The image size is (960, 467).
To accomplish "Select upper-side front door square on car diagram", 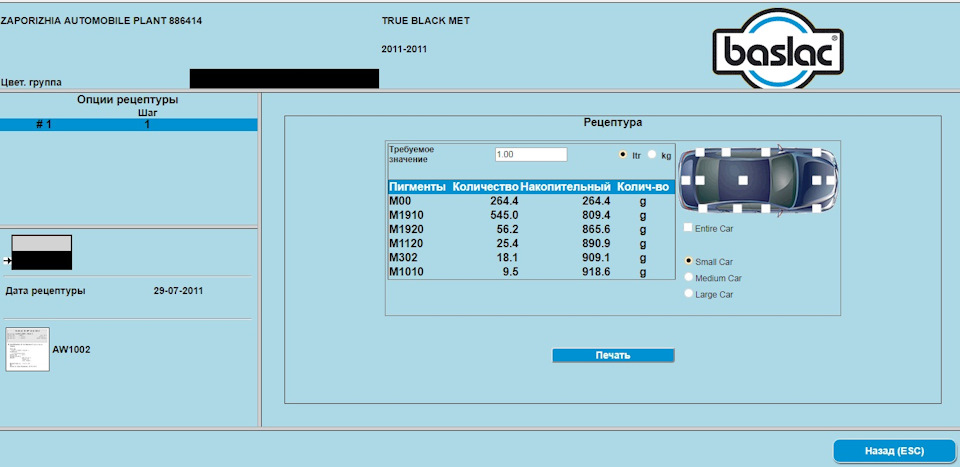I will [x=766, y=152].
